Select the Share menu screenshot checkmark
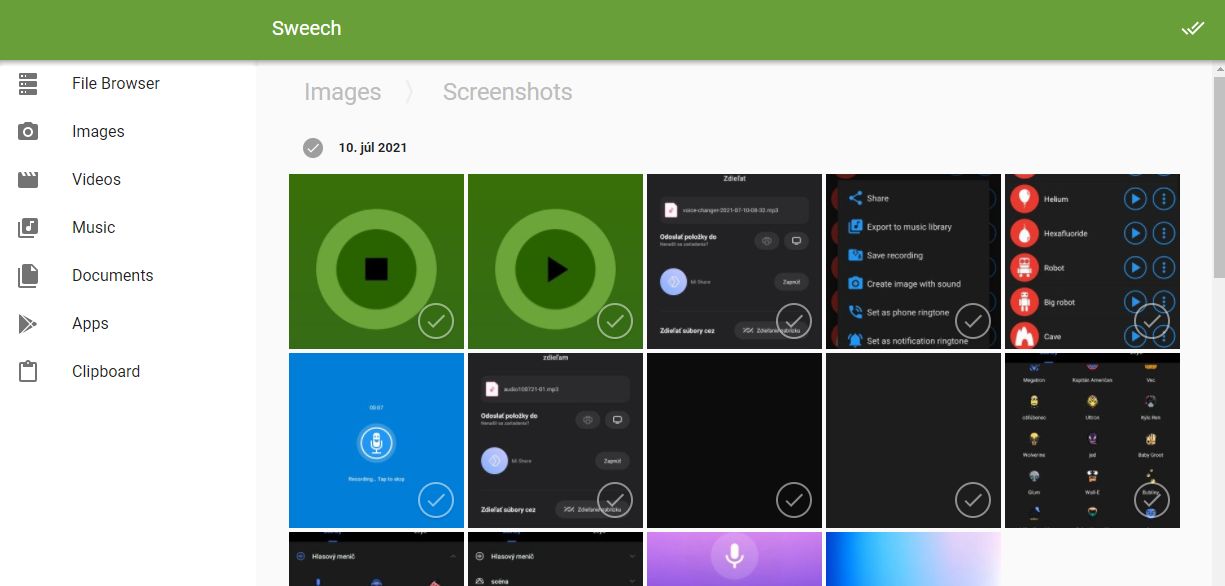The image size is (1225, 586). pos(973,321)
